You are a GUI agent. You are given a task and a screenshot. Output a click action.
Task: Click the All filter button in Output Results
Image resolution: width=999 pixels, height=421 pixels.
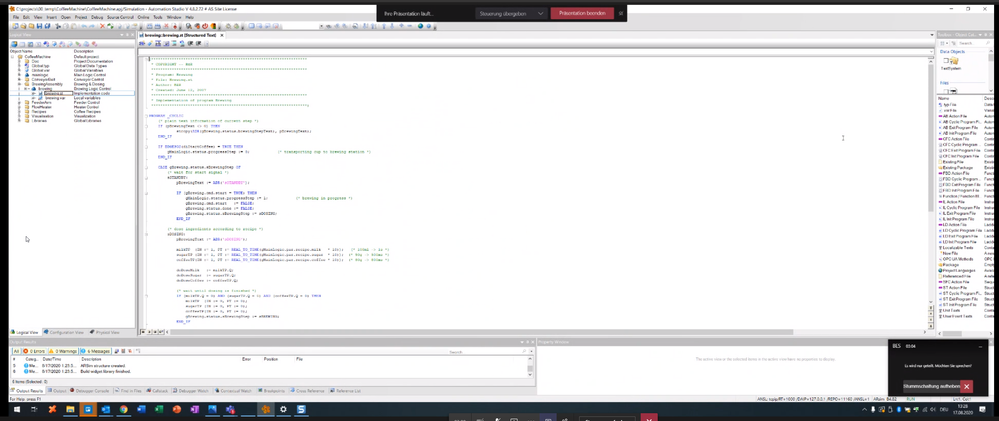17,351
